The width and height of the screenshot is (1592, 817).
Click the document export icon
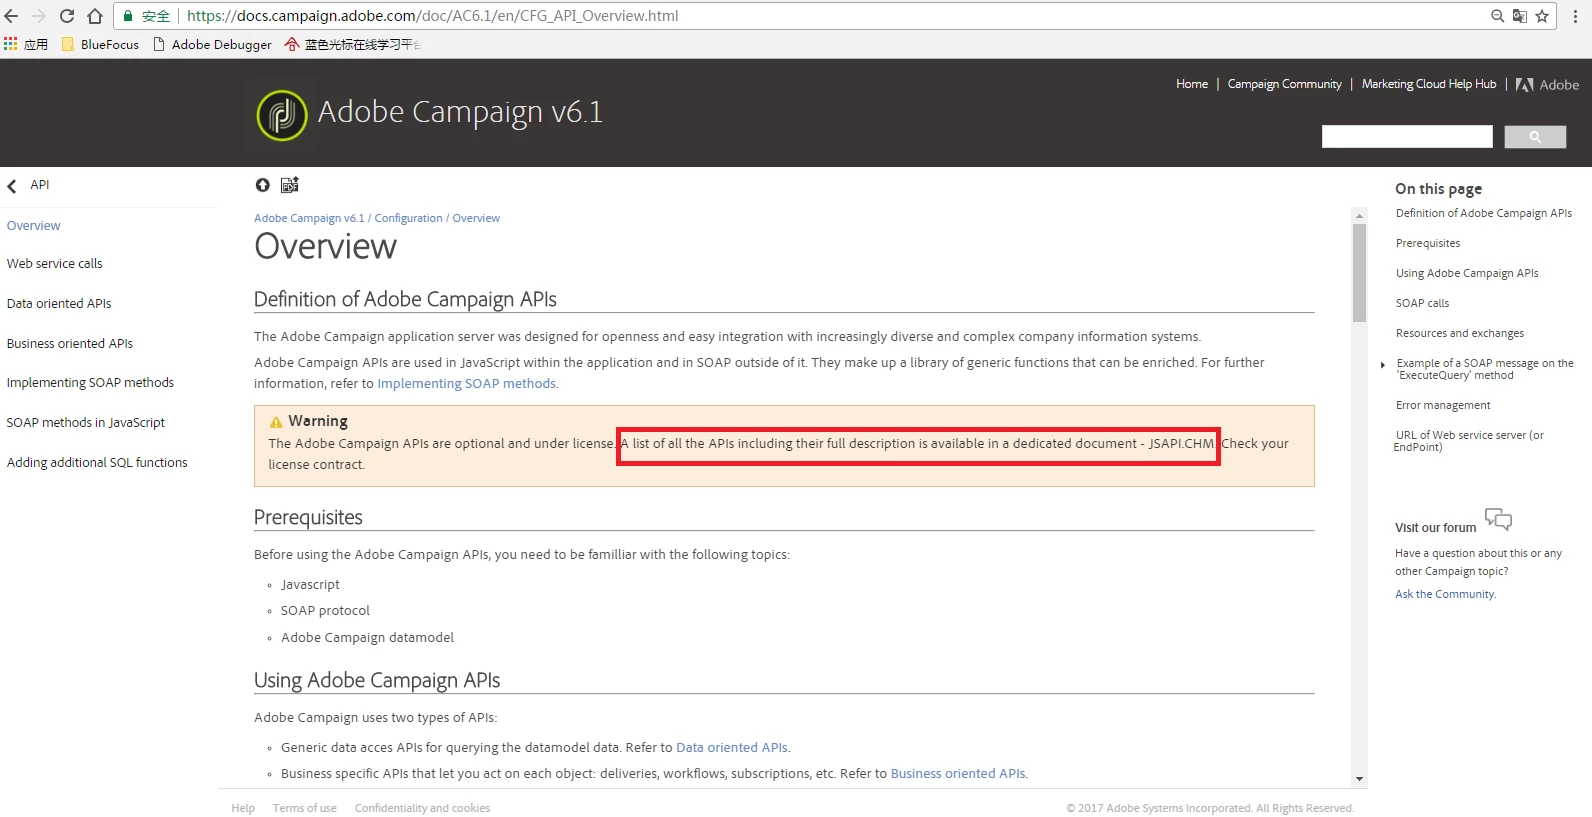click(290, 185)
